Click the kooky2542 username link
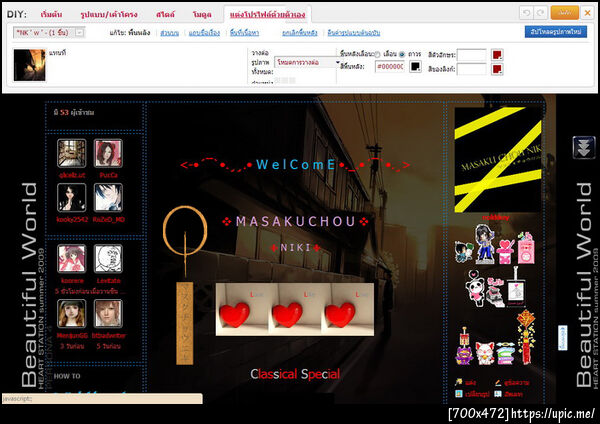Image resolution: width=600 pixels, height=424 pixels. 72,219
